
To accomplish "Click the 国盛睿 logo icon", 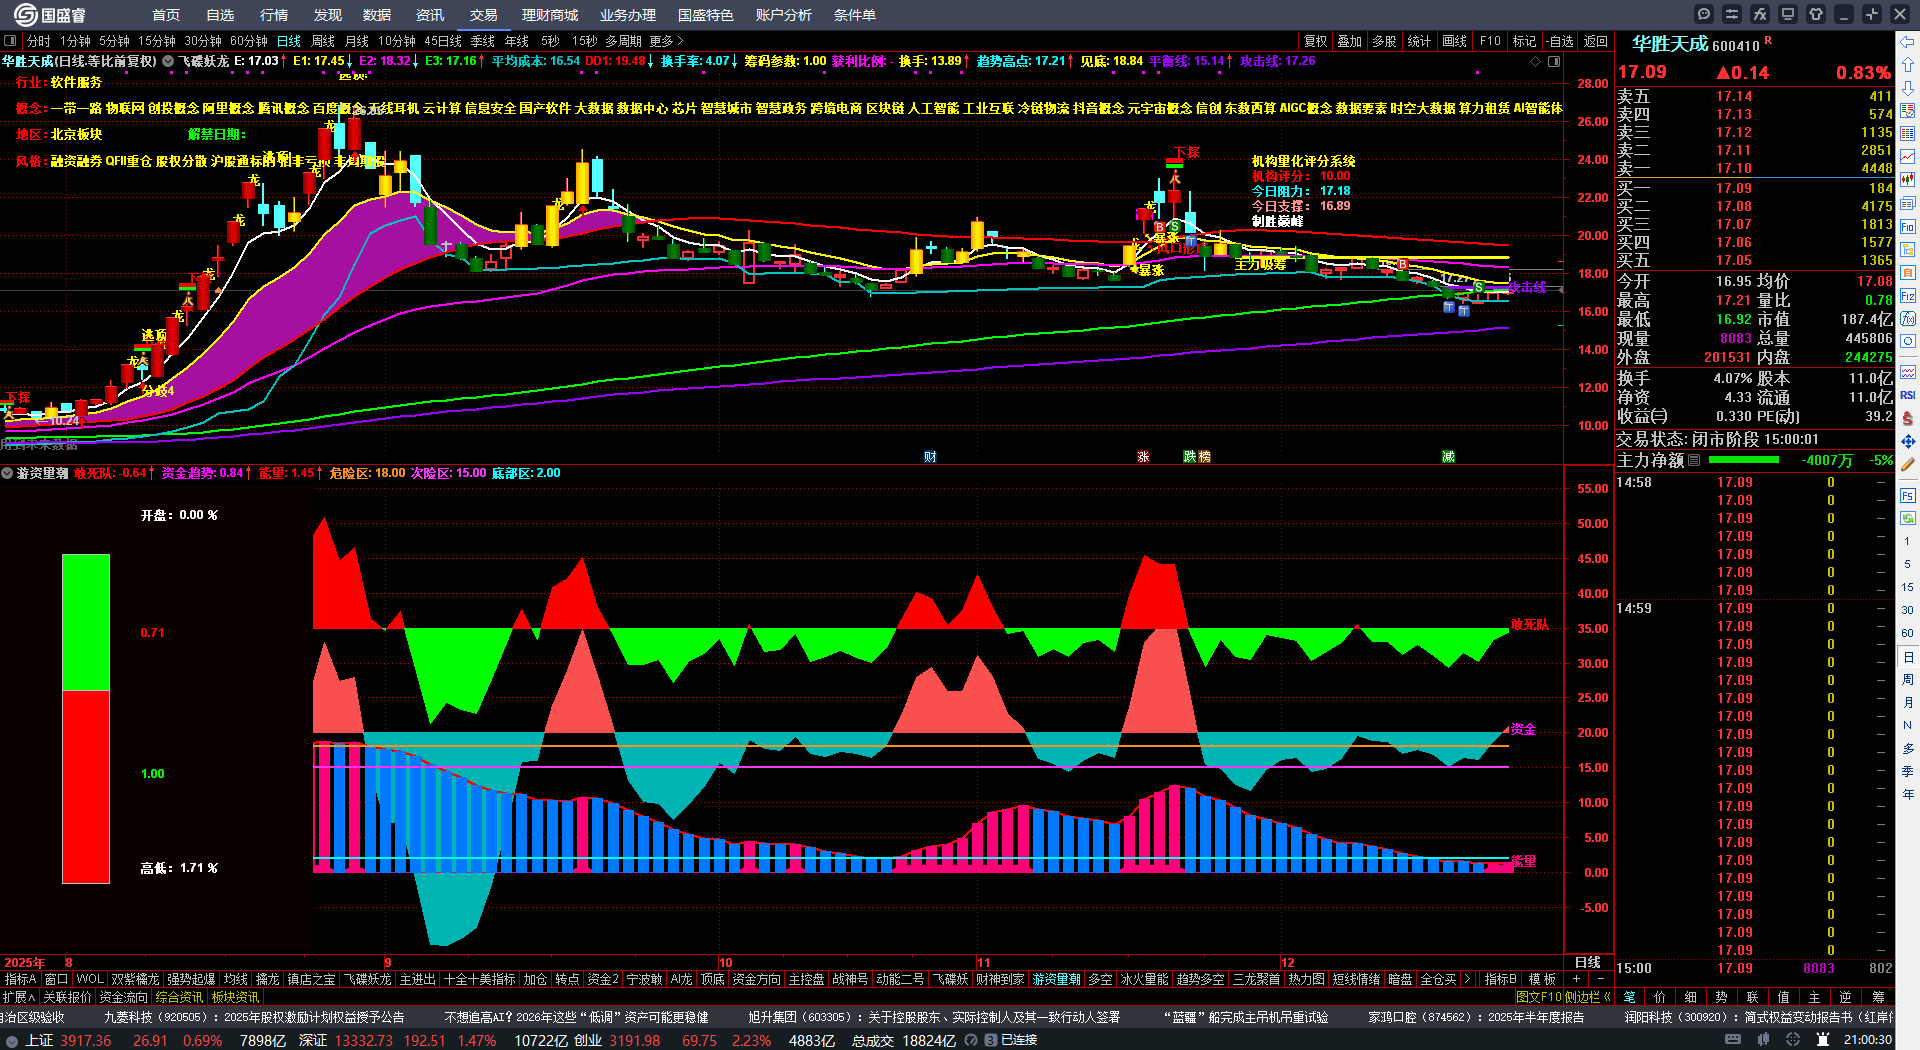I will 25,15.
